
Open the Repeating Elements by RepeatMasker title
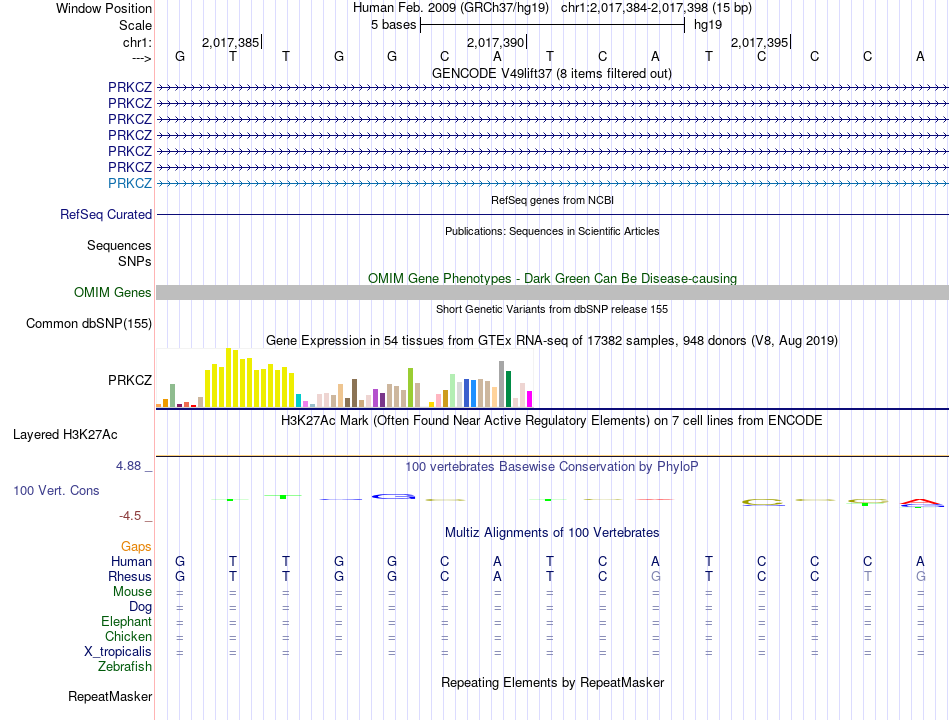tap(553, 682)
